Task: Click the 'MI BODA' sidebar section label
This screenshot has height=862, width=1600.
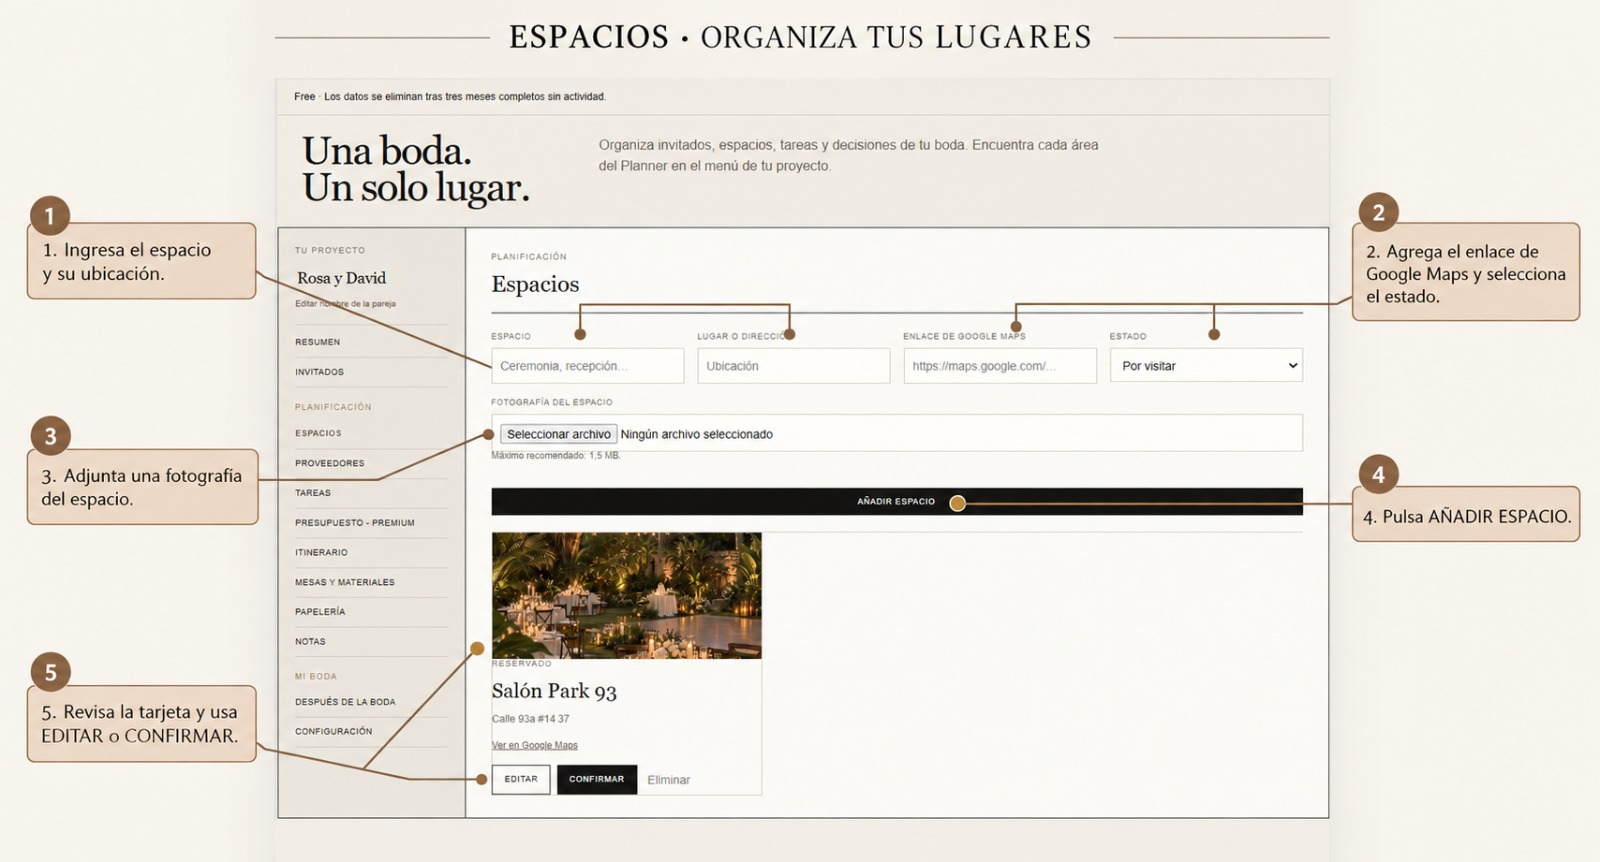Action: coord(316,677)
